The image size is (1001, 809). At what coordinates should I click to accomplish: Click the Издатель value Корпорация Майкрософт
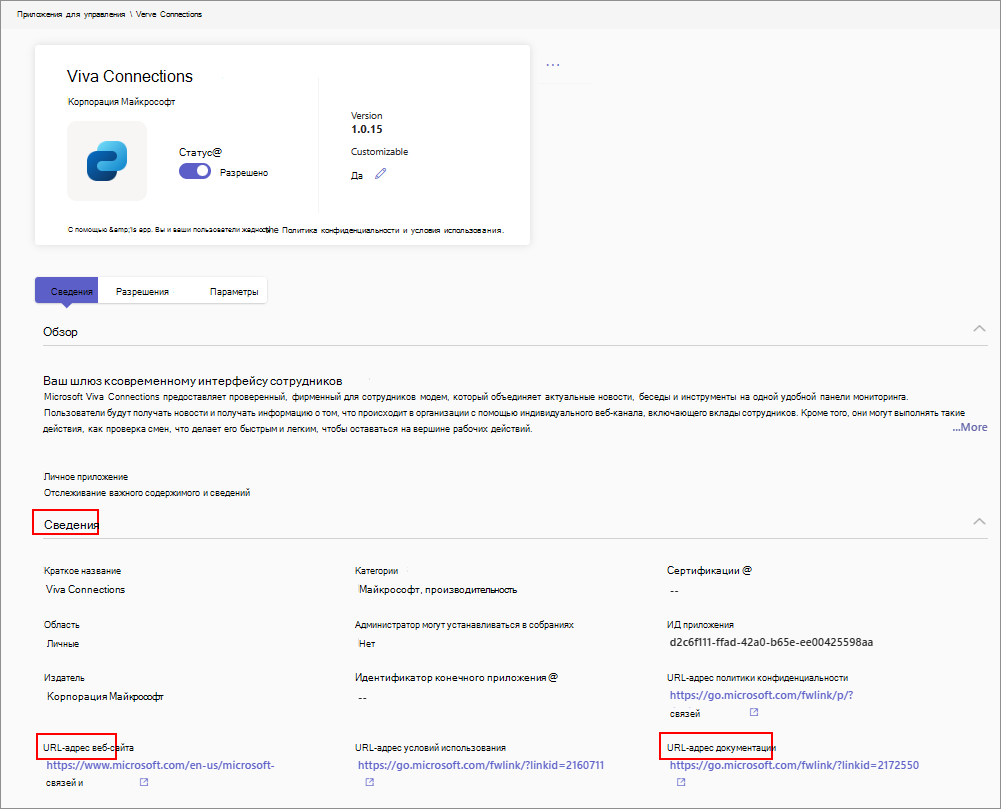pyautogui.click(x=105, y=697)
